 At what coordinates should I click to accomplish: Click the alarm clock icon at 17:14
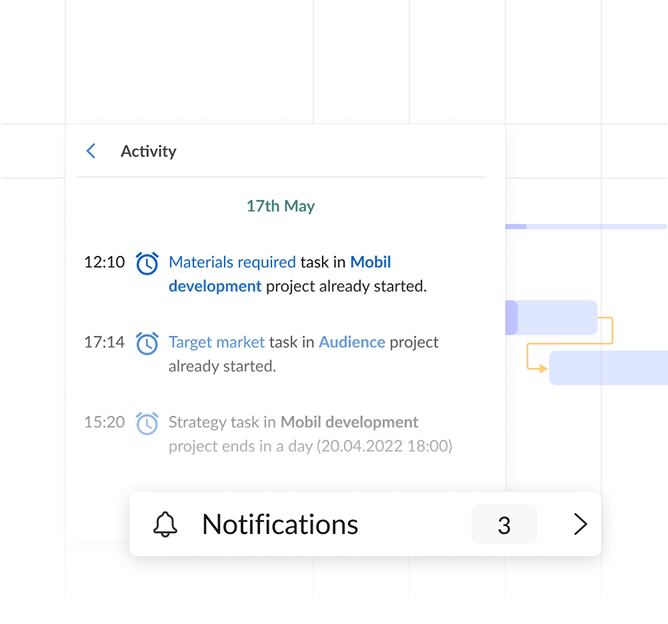point(147,343)
